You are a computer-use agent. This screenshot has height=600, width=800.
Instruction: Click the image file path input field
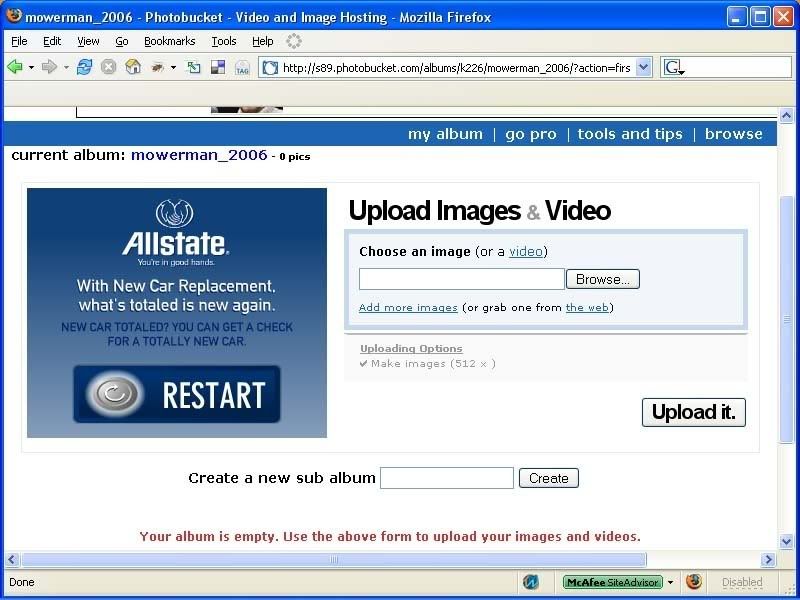pos(462,279)
